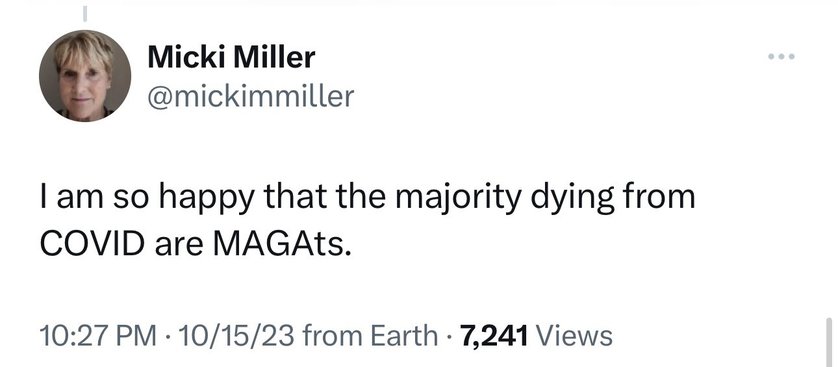
Task: Click the first name "Micki" in the header
Action: click(187, 57)
